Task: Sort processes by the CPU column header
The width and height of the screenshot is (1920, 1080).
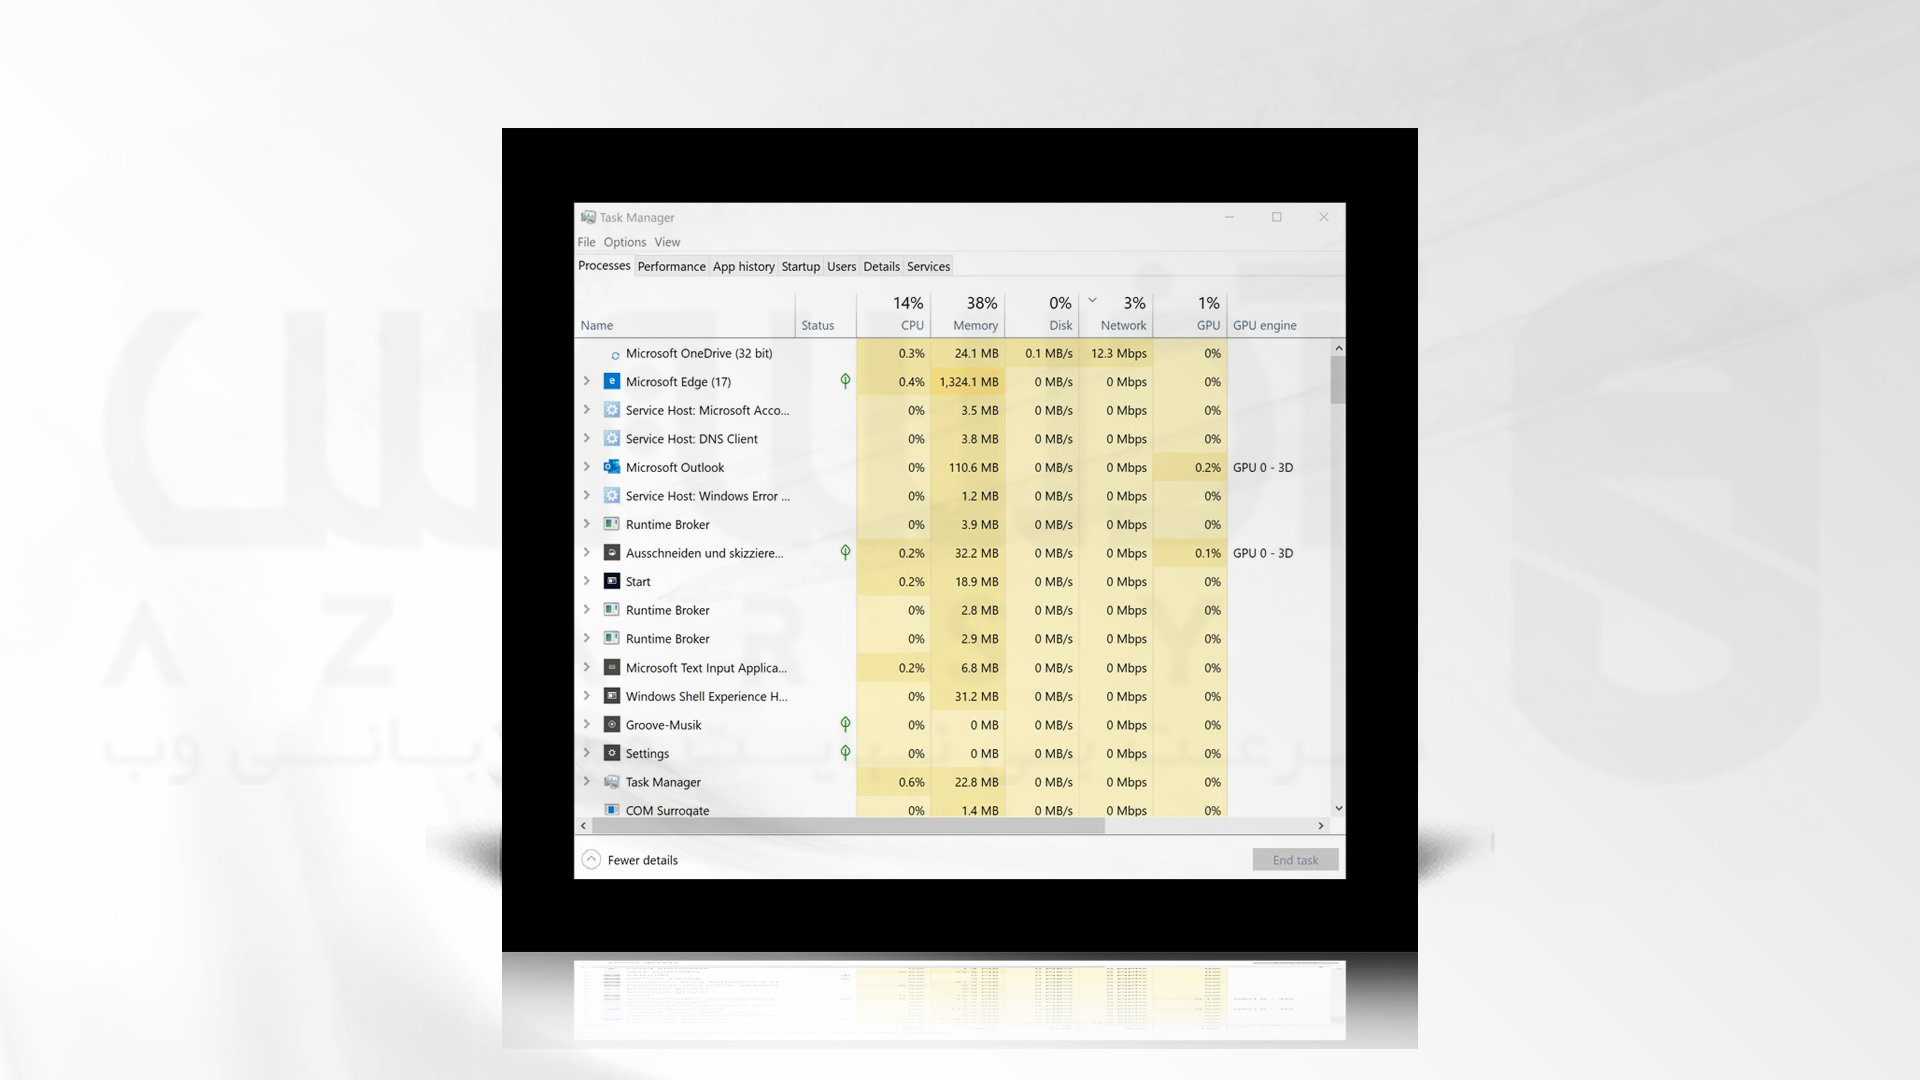Action: click(893, 314)
